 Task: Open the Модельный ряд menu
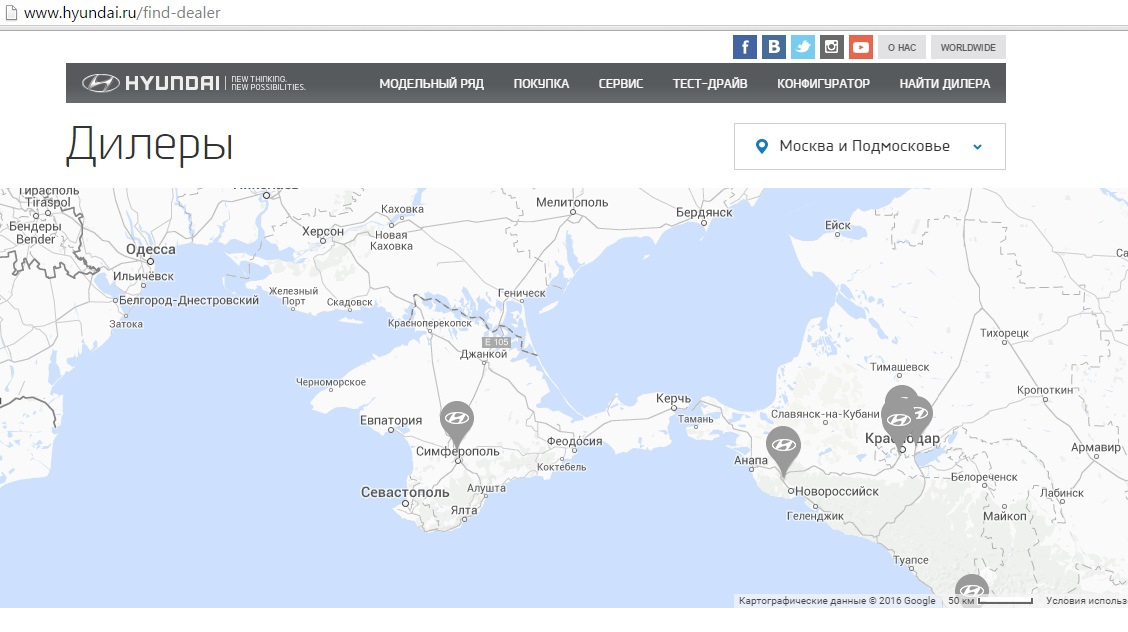point(431,84)
